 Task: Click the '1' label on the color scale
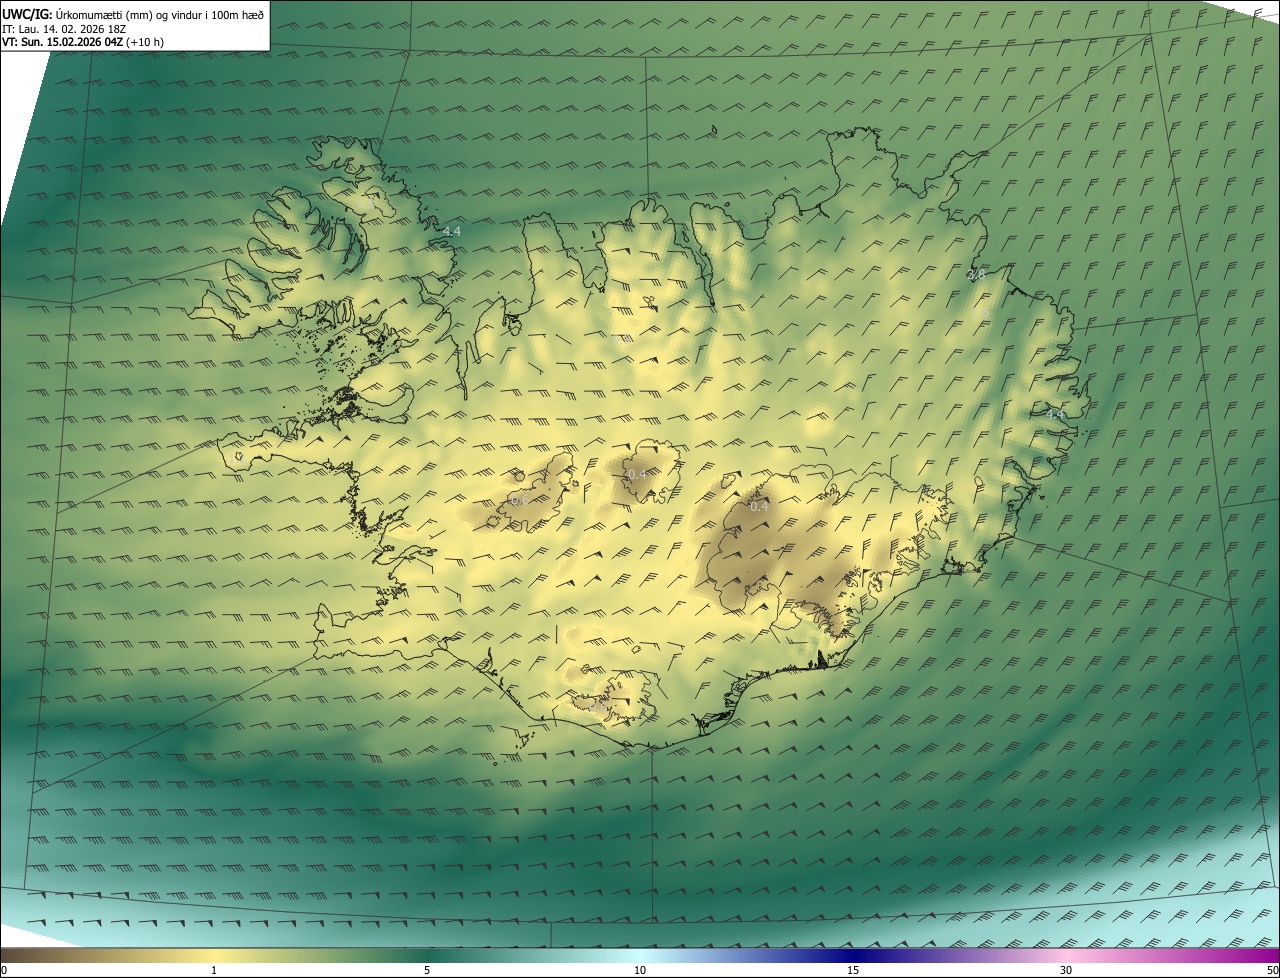(214, 971)
